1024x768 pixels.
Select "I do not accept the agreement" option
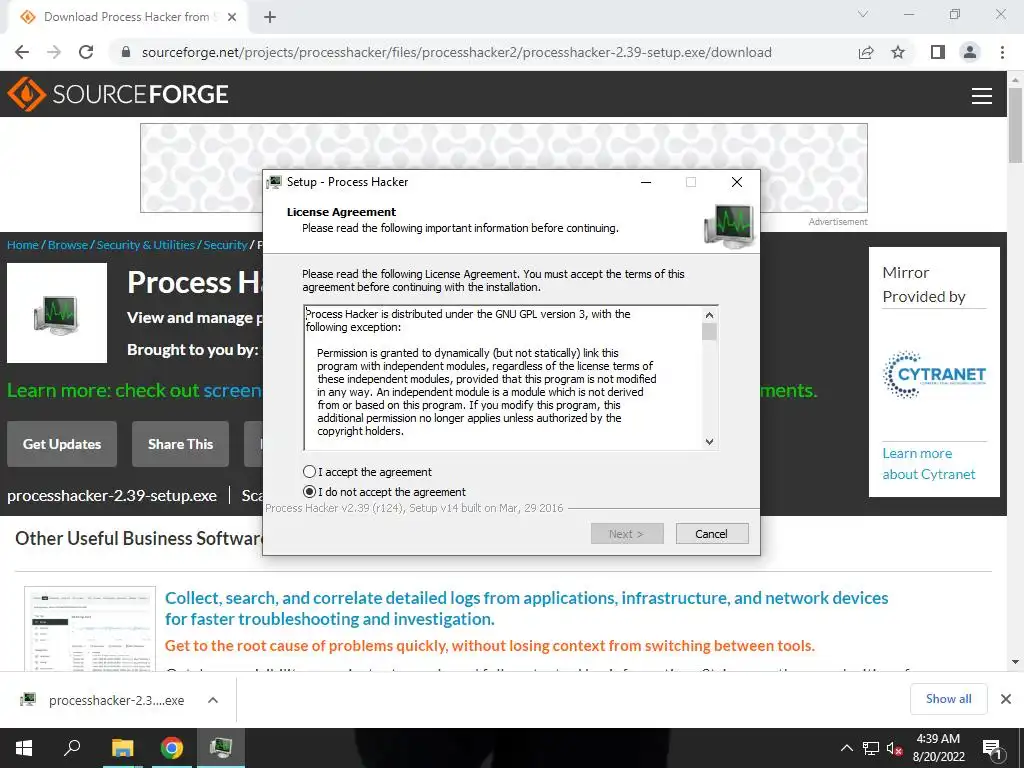pos(310,492)
